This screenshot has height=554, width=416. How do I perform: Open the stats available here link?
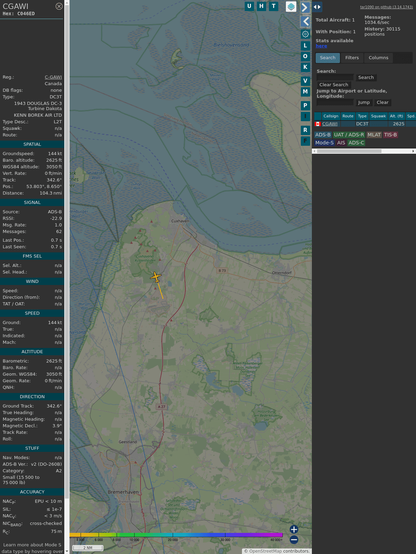click(x=321, y=46)
